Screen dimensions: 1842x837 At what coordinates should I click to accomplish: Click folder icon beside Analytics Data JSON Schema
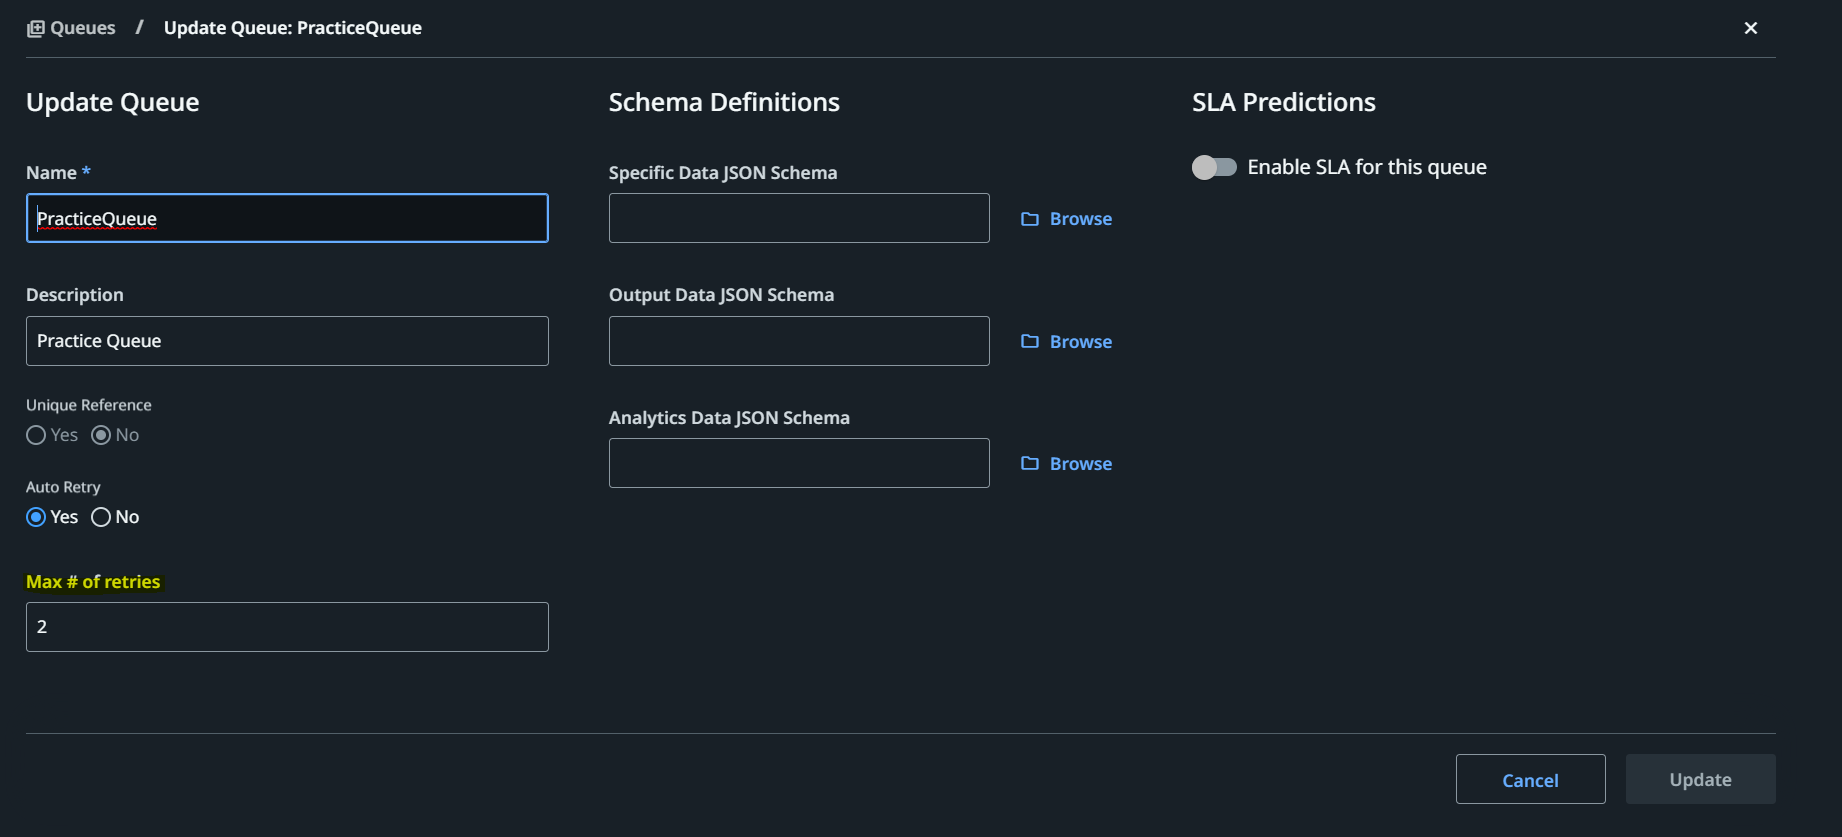pyautogui.click(x=1029, y=464)
